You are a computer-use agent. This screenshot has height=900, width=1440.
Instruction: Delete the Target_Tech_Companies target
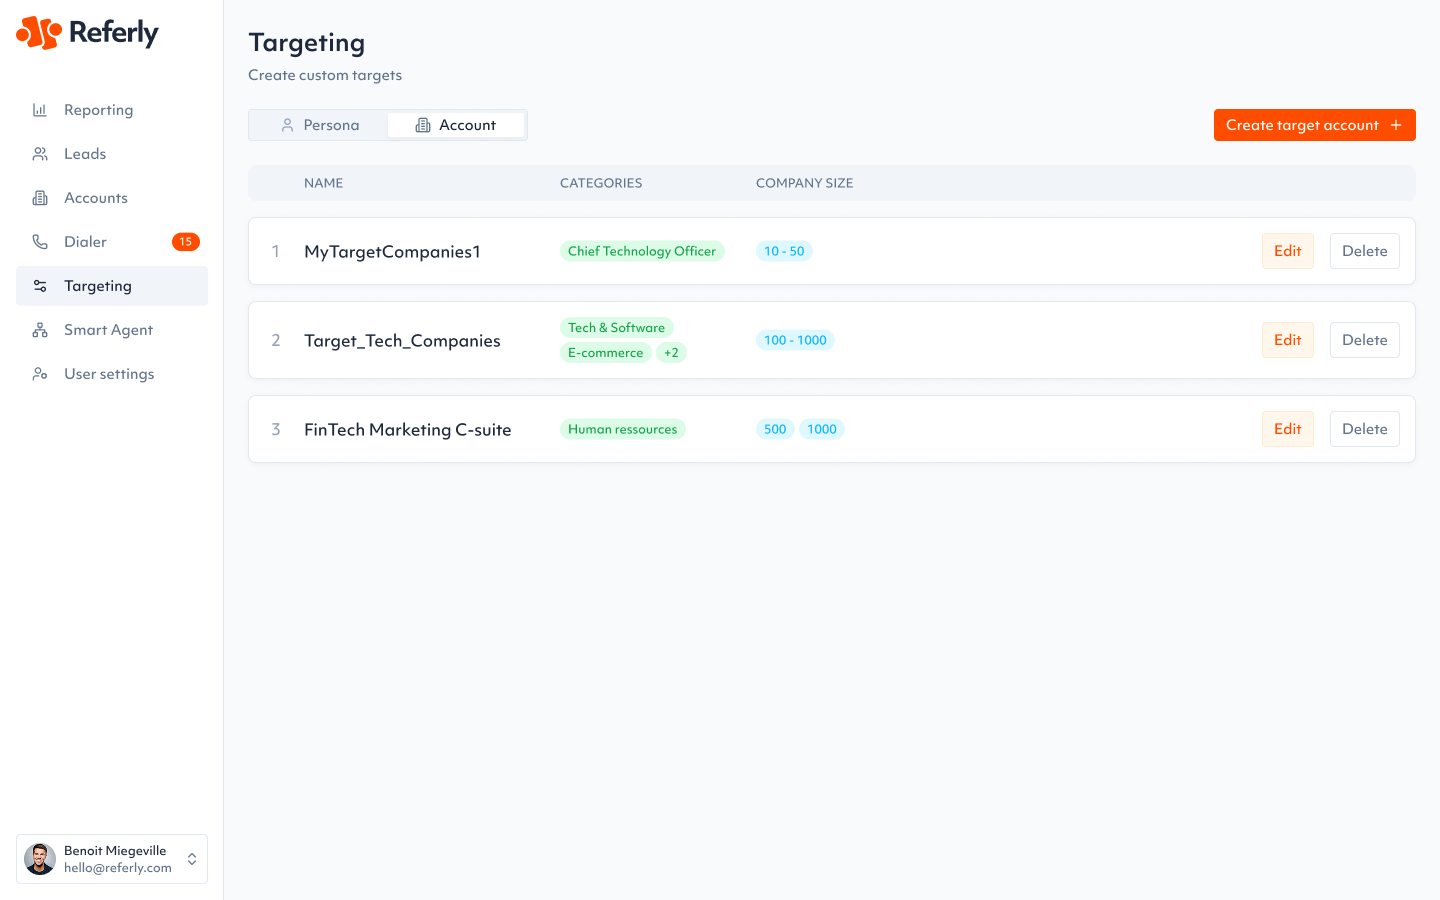point(1364,340)
